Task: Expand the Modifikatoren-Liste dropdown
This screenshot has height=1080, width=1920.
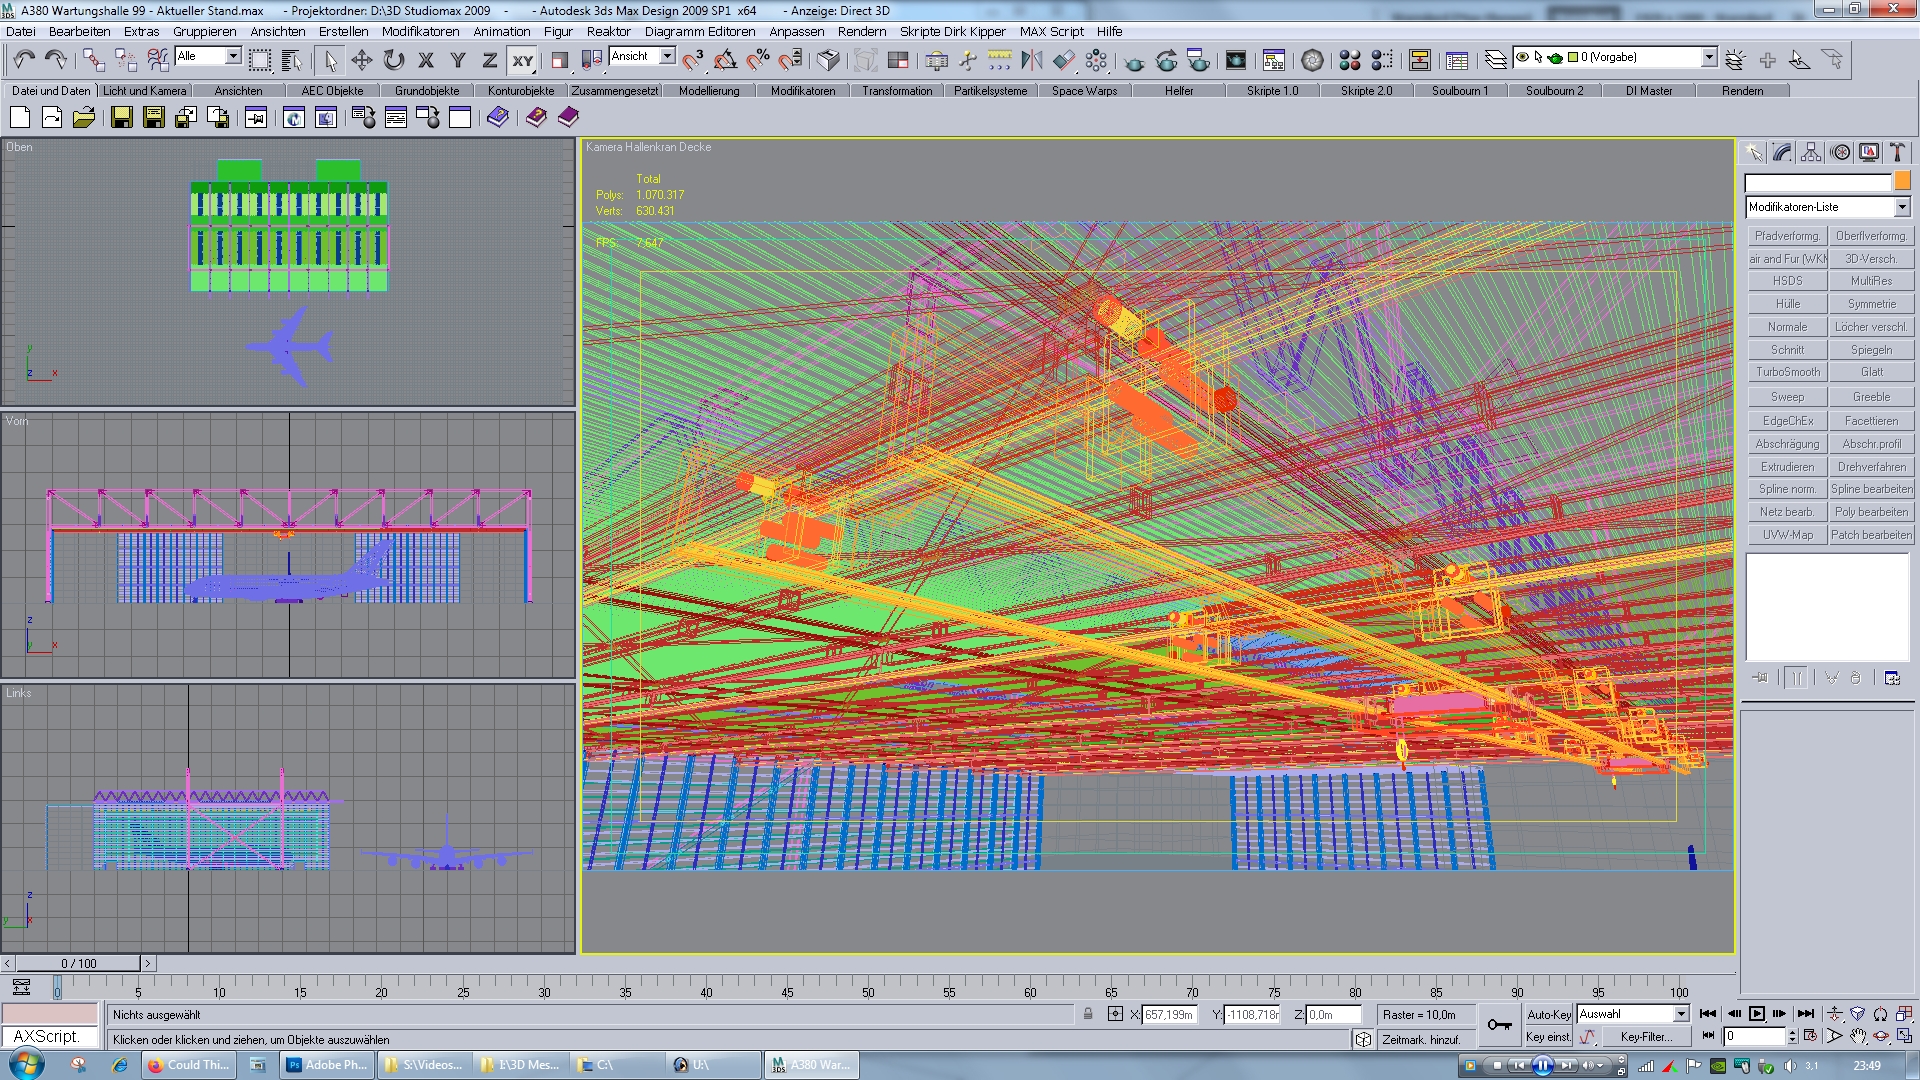Action: tap(1901, 207)
